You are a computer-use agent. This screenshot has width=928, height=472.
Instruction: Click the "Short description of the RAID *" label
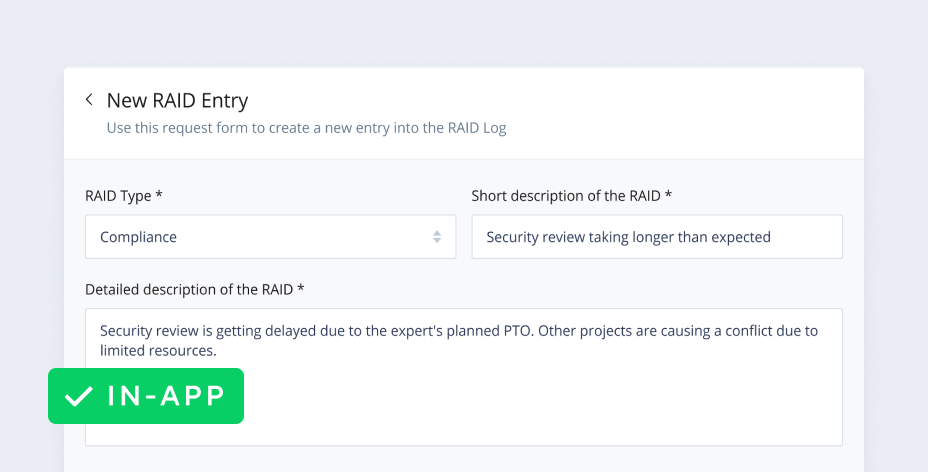pos(571,196)
